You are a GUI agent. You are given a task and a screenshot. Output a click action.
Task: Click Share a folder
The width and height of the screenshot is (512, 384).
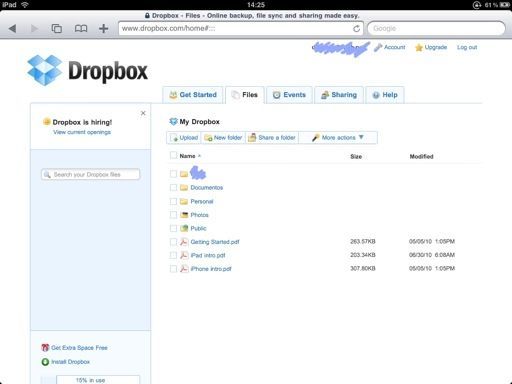[x=272, y=138]
